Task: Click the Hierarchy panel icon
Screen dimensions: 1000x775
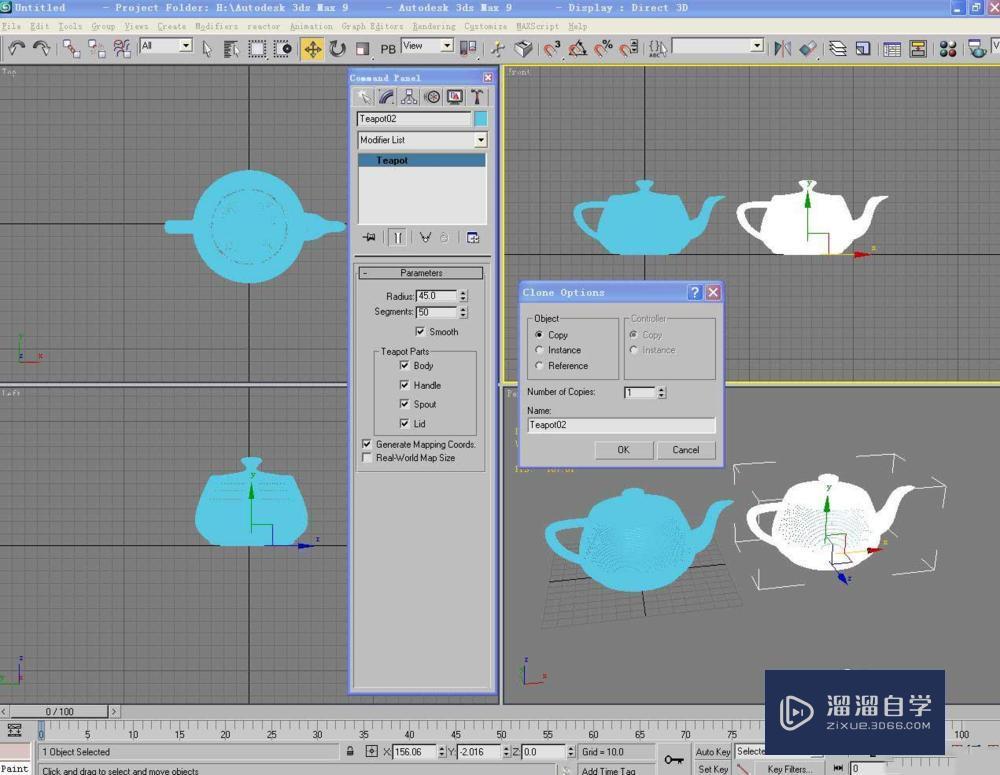Action: (x=409, y=96)
